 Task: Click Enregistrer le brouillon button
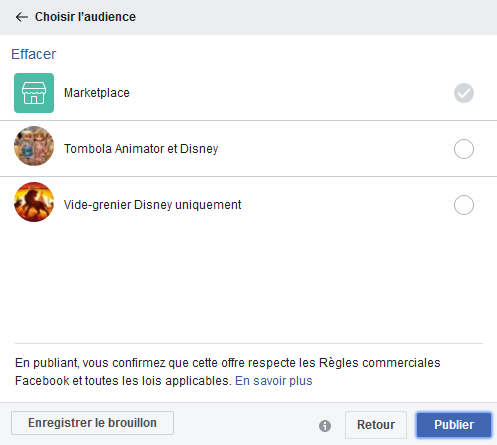pos(92,423)
